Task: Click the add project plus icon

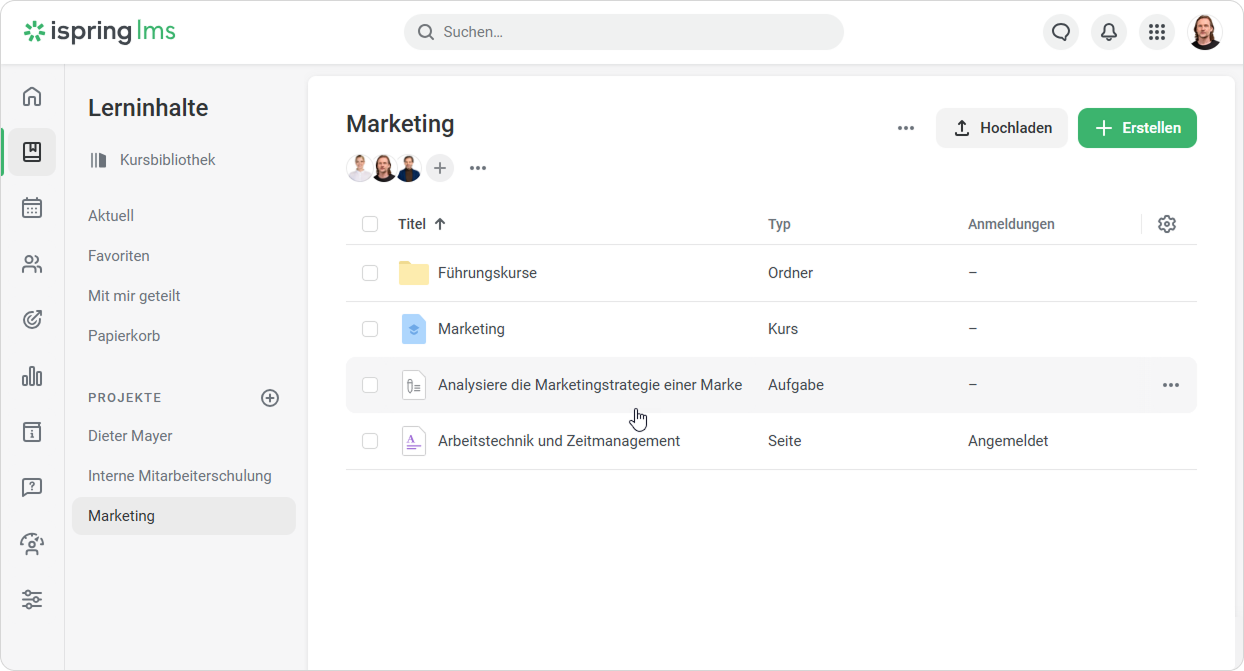Action: [x=270, y=398]
